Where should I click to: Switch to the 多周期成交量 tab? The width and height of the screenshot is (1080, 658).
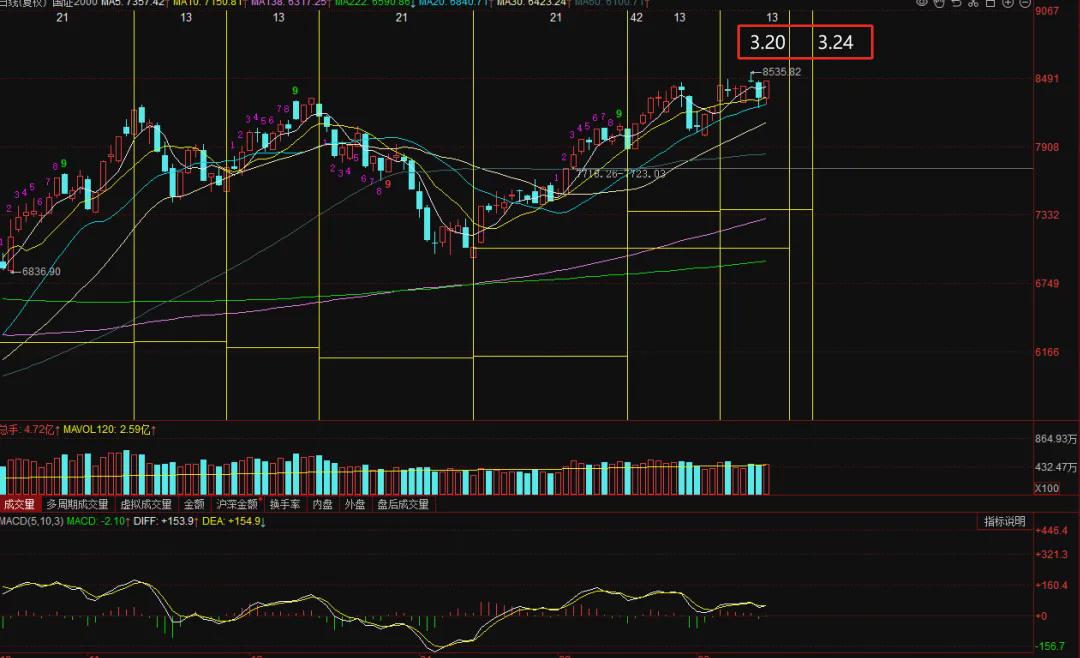click(x=77, y=504)
